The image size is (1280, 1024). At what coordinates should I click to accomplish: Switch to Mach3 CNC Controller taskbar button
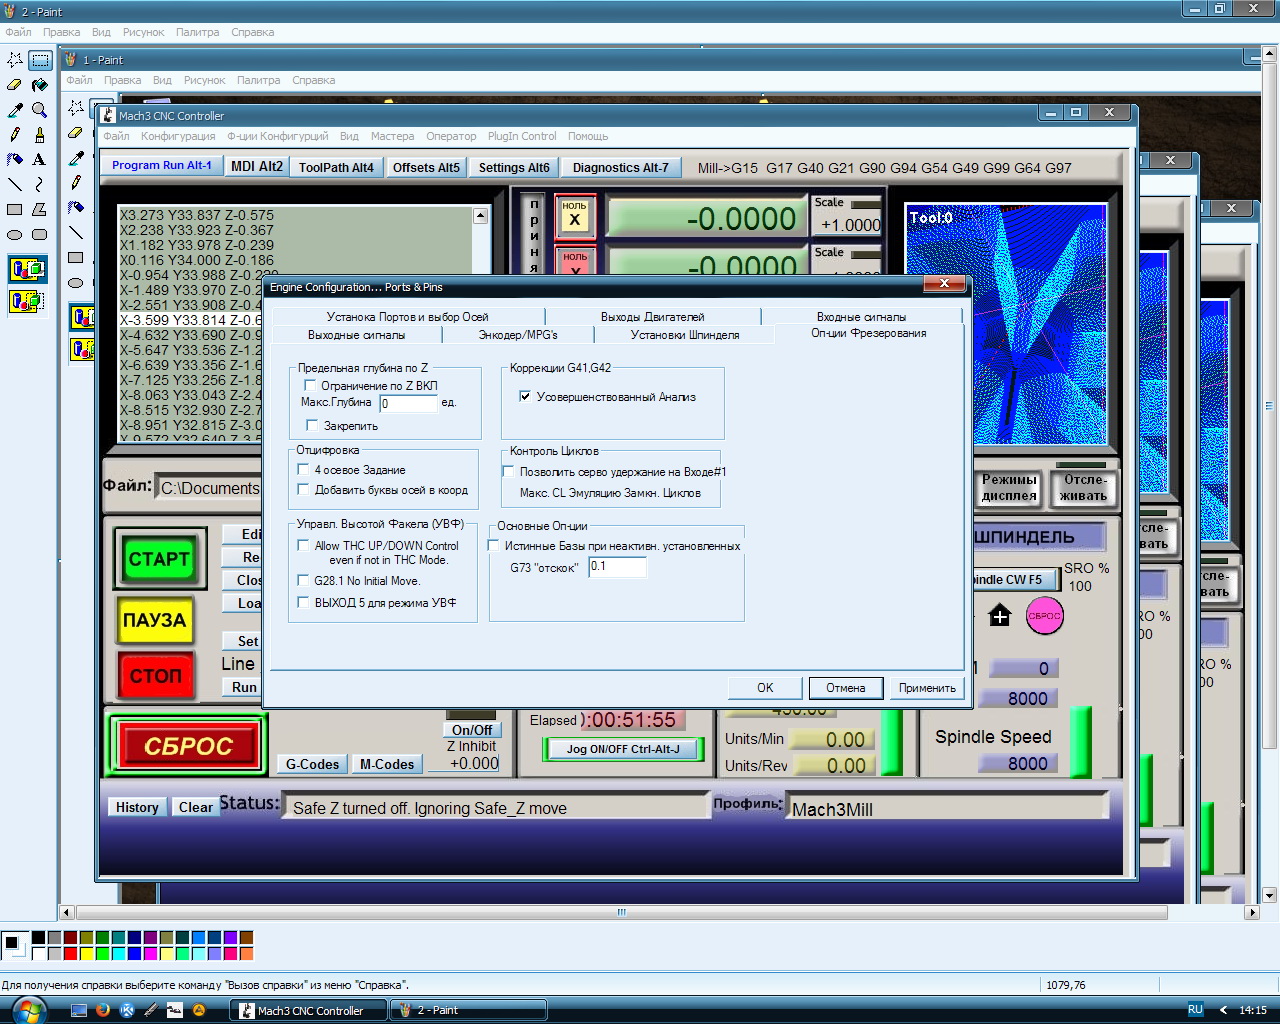309,1010
